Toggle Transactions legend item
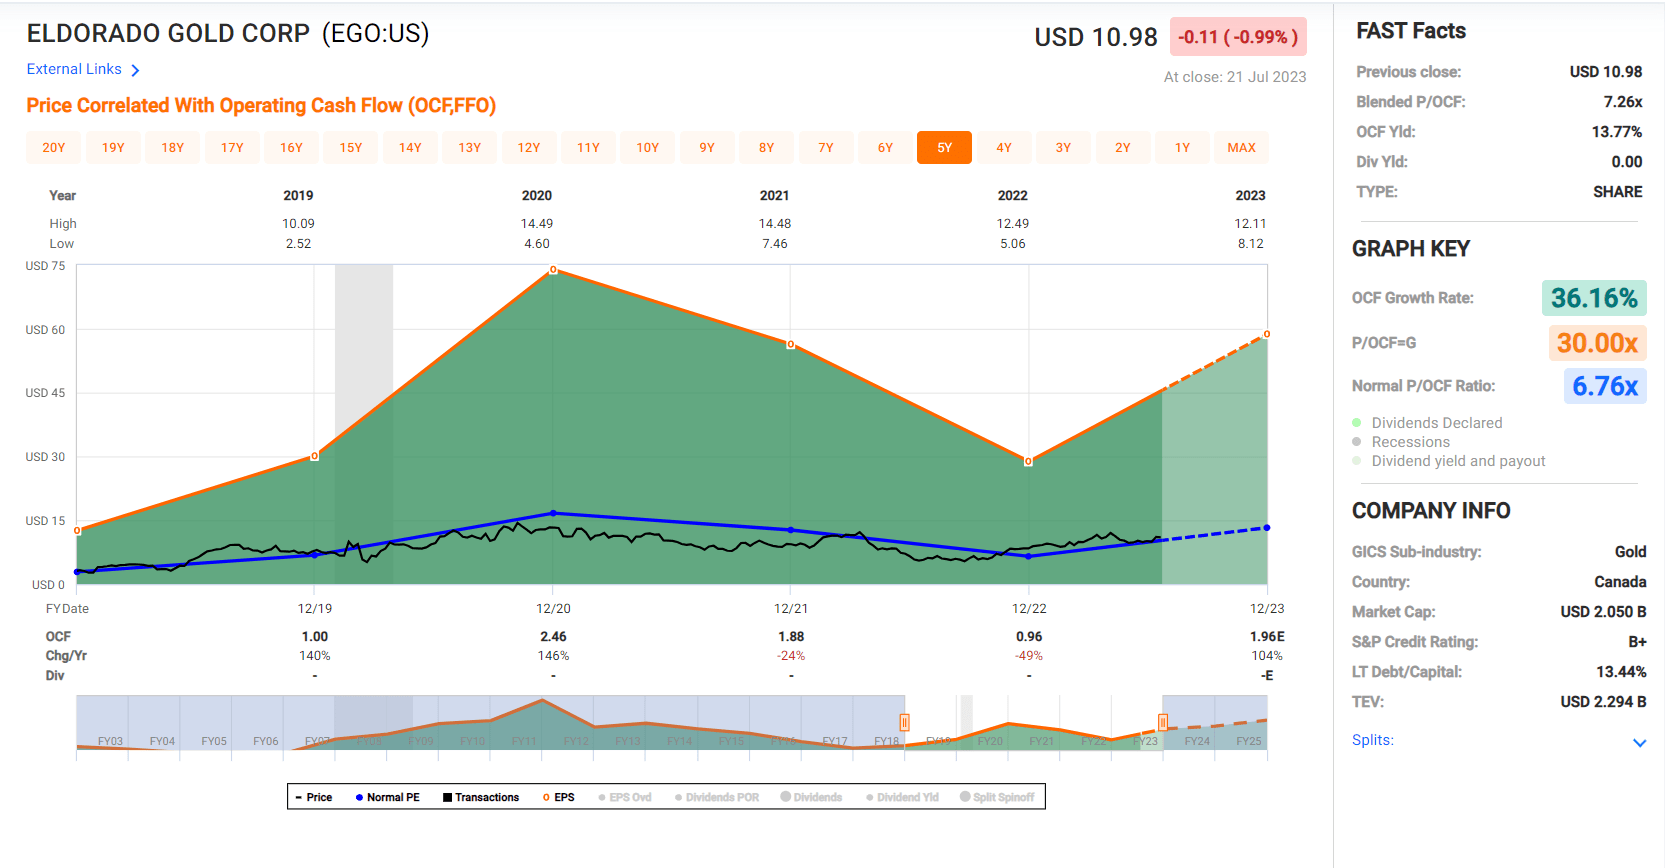 [x=481, y=797]
